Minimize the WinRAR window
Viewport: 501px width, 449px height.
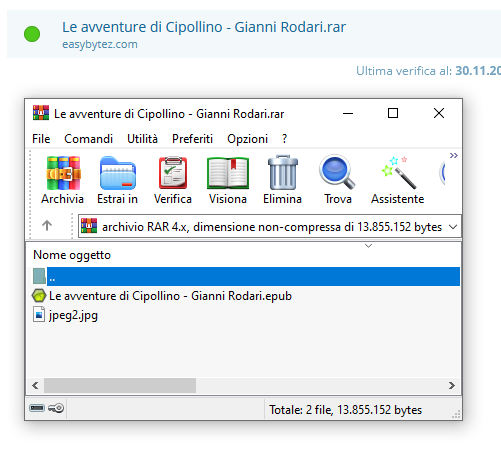pos(348,114)
